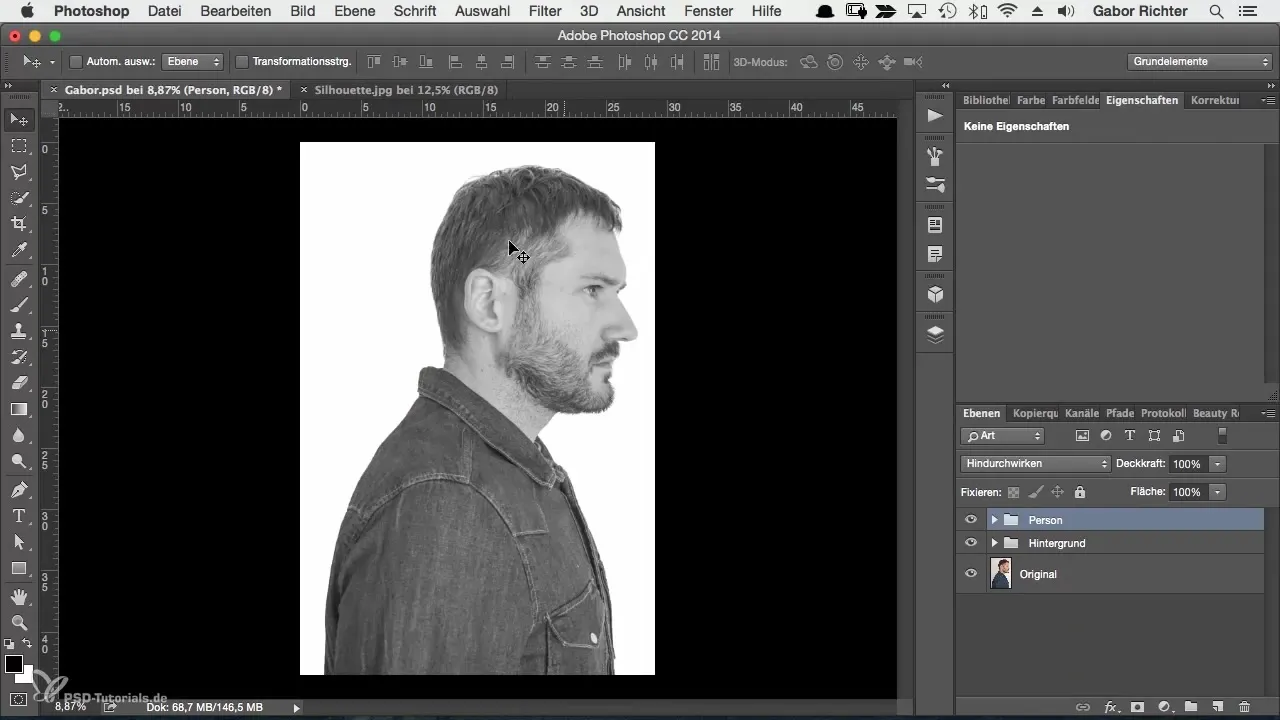Toggle lock transparent pixels

tap(1013, 492)
